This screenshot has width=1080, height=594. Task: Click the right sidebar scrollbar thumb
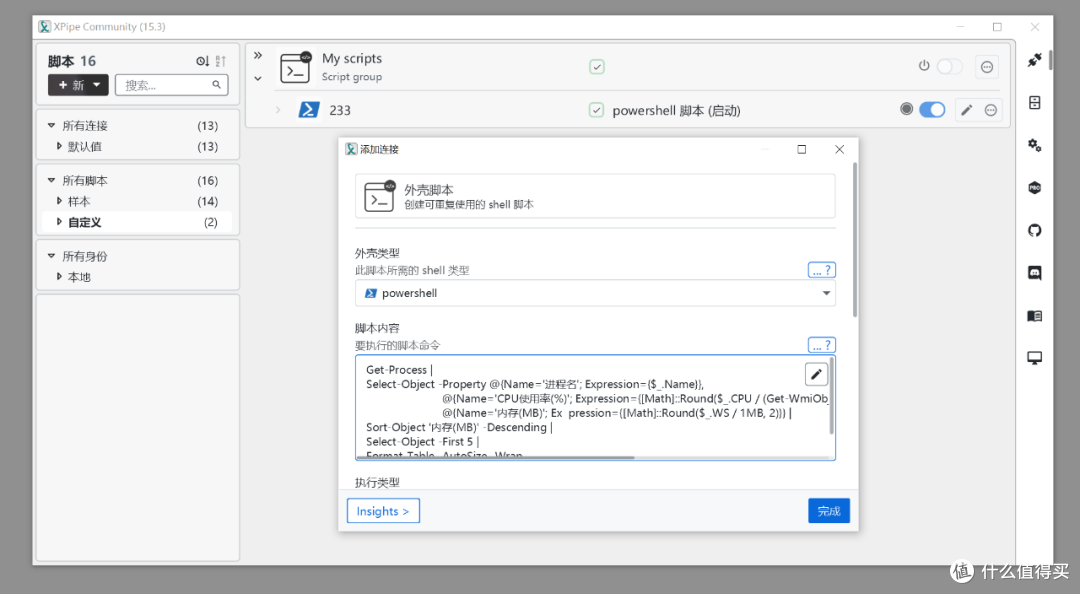[1050, 59]
